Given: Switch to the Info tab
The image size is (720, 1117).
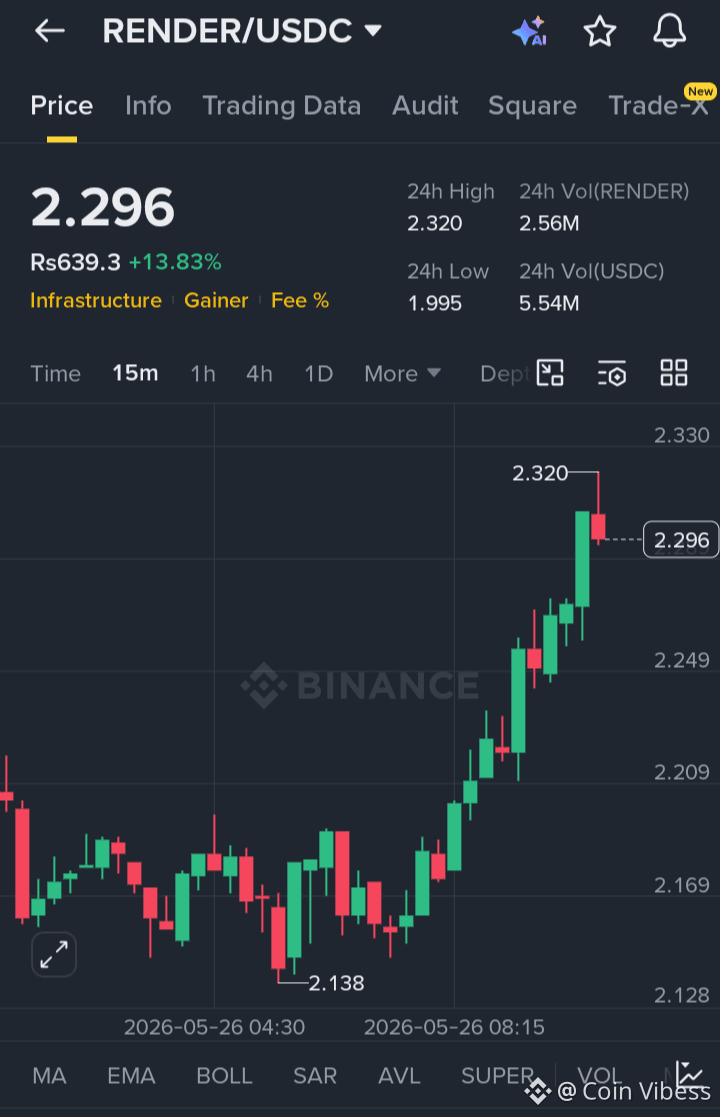Looking at the screenshot, I should pyautogui.click(x=148, y=105).
